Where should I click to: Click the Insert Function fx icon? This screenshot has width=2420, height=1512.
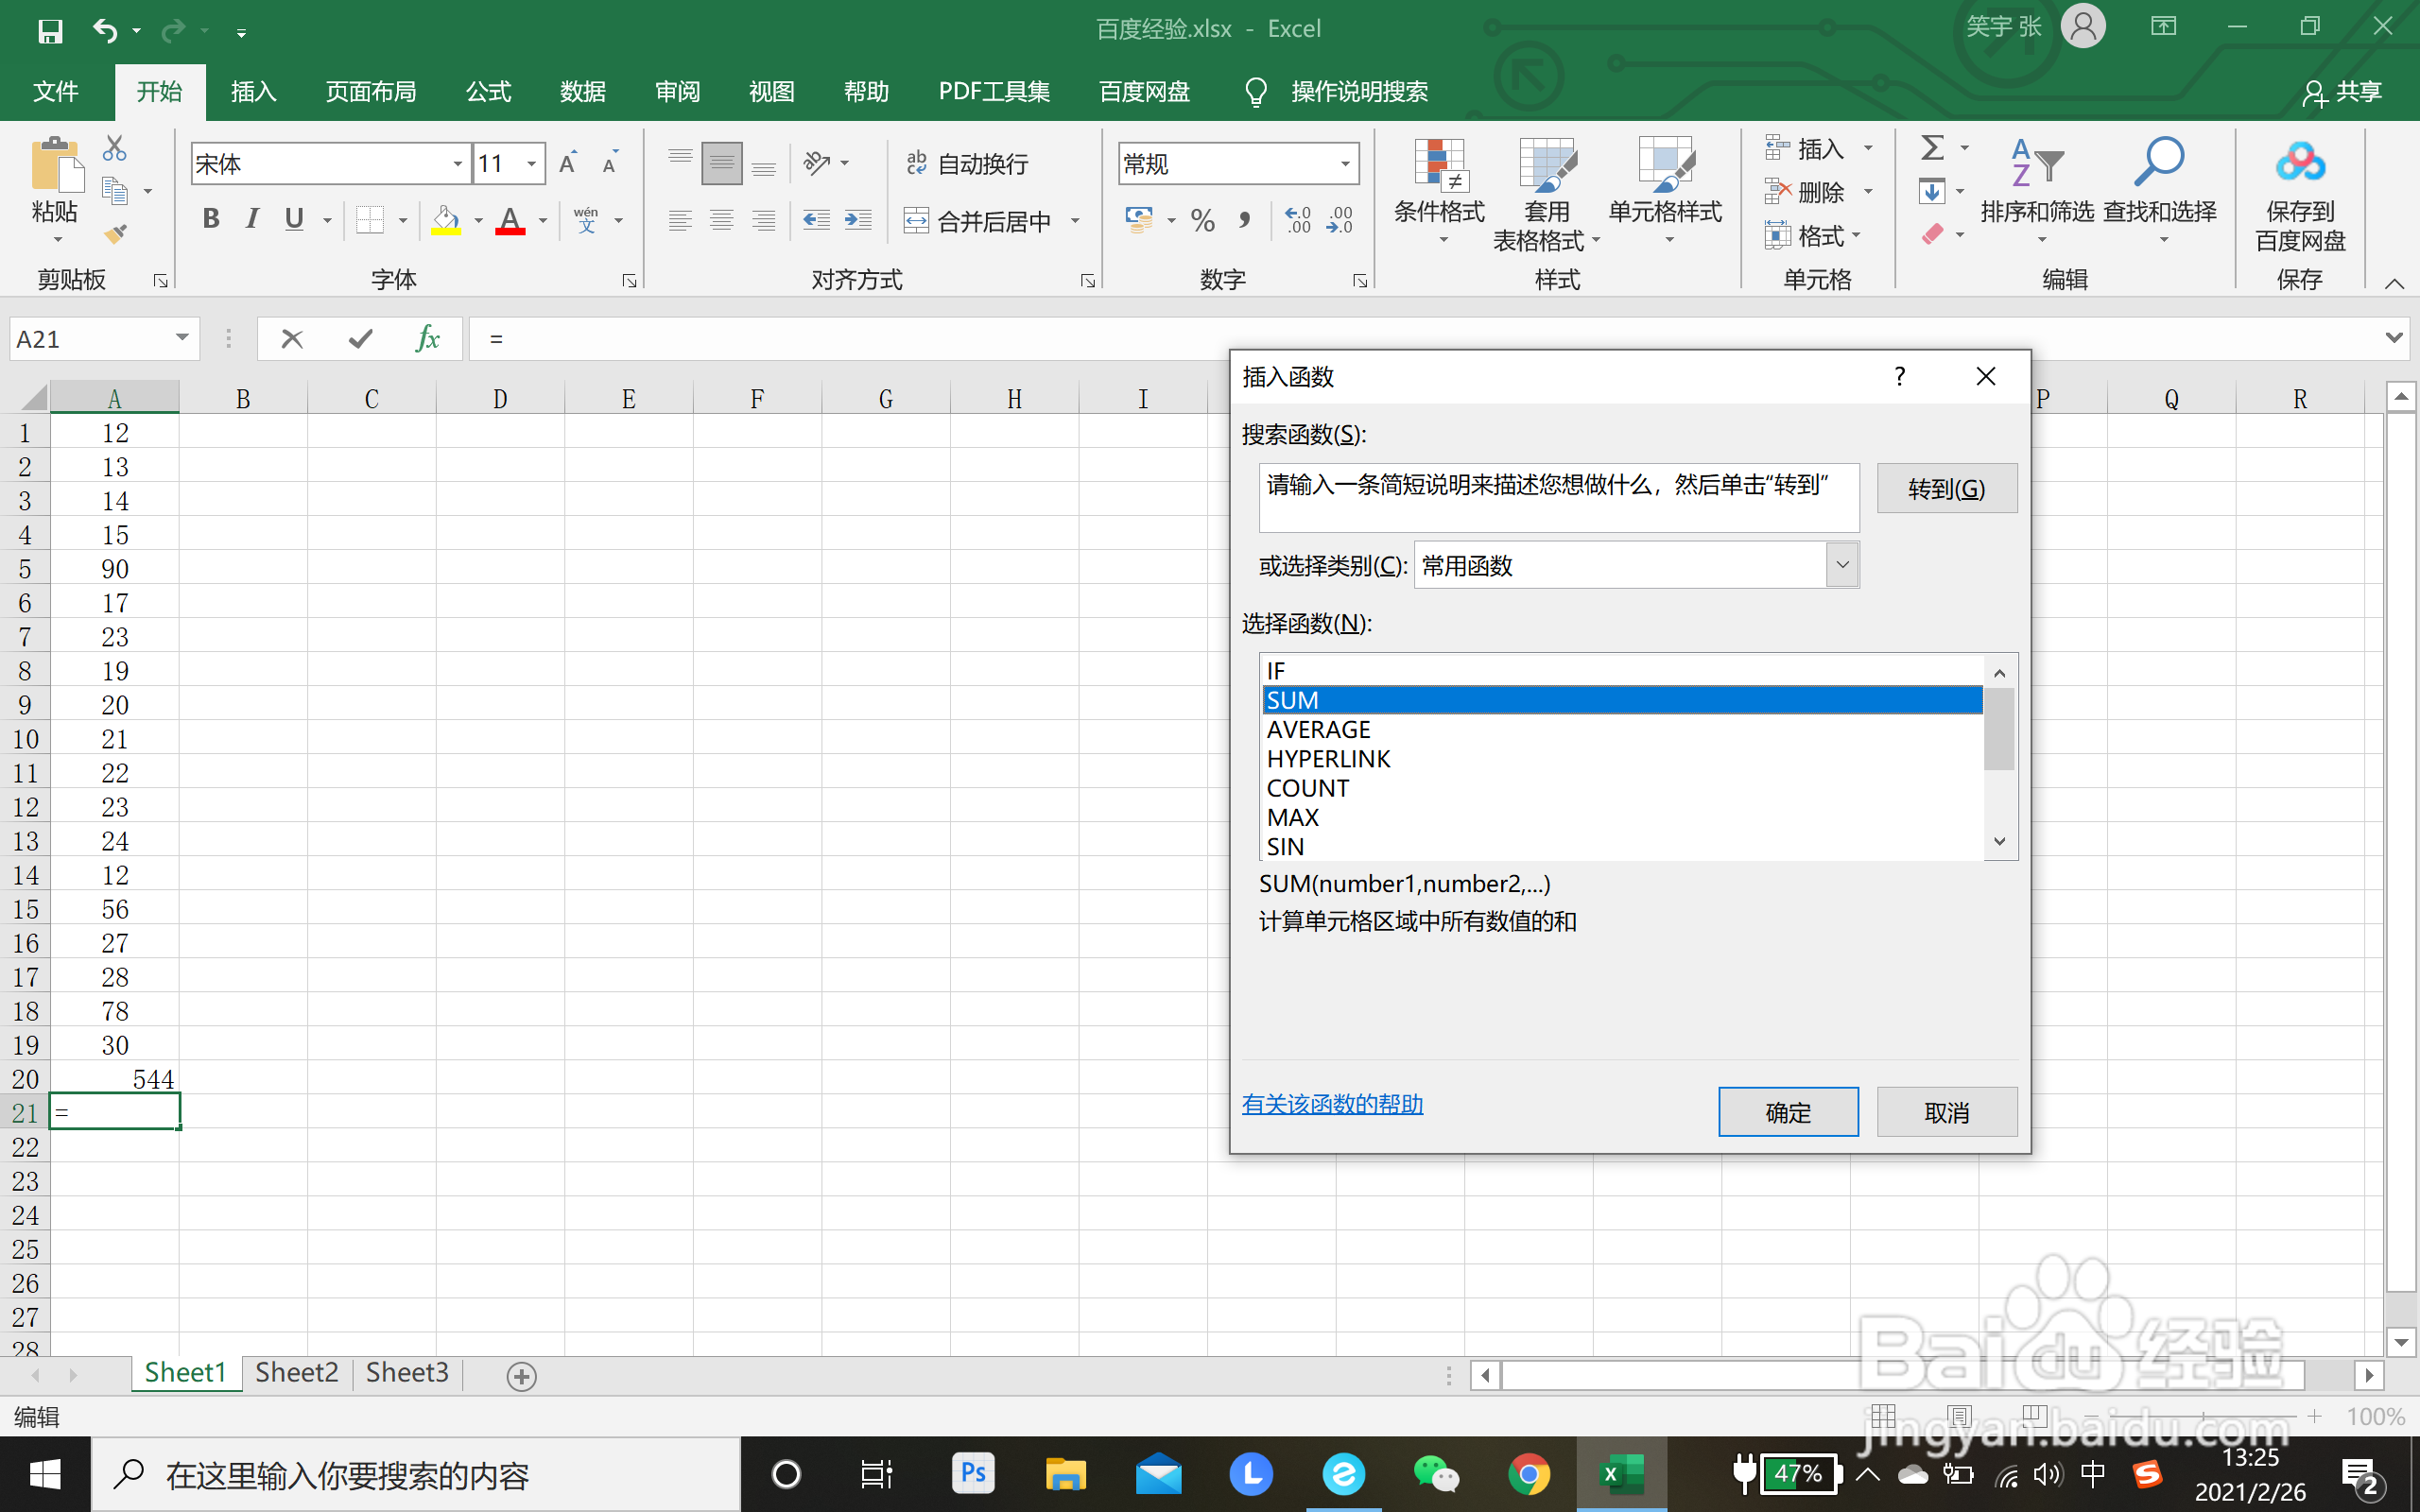tap(428, 338)
